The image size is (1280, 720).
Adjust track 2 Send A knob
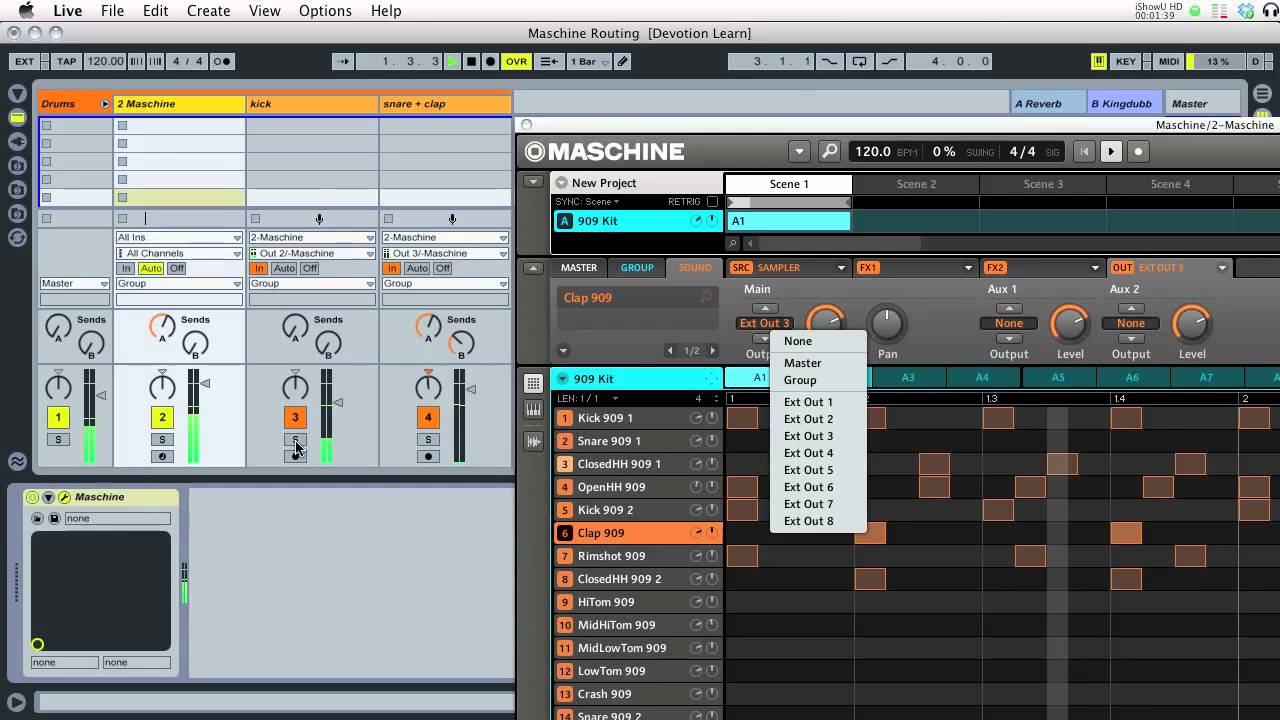pos(162,326)
